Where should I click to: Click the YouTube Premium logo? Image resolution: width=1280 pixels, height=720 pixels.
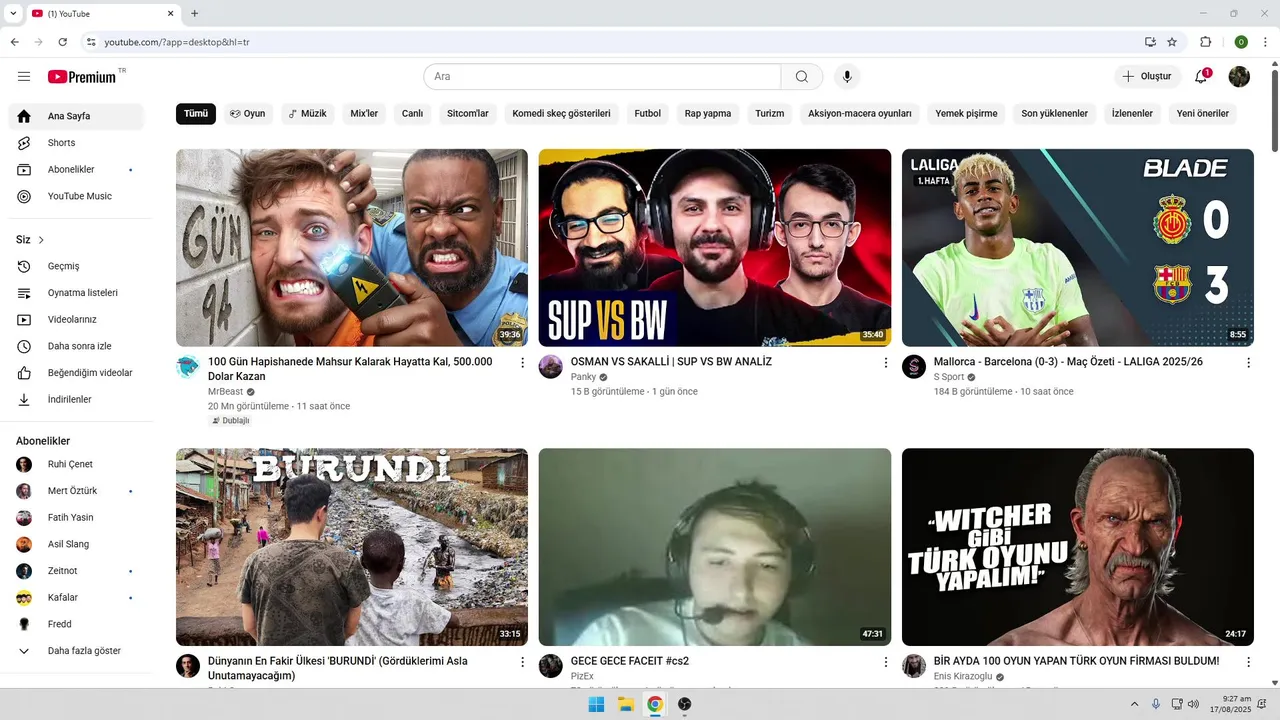coord(82,77)
